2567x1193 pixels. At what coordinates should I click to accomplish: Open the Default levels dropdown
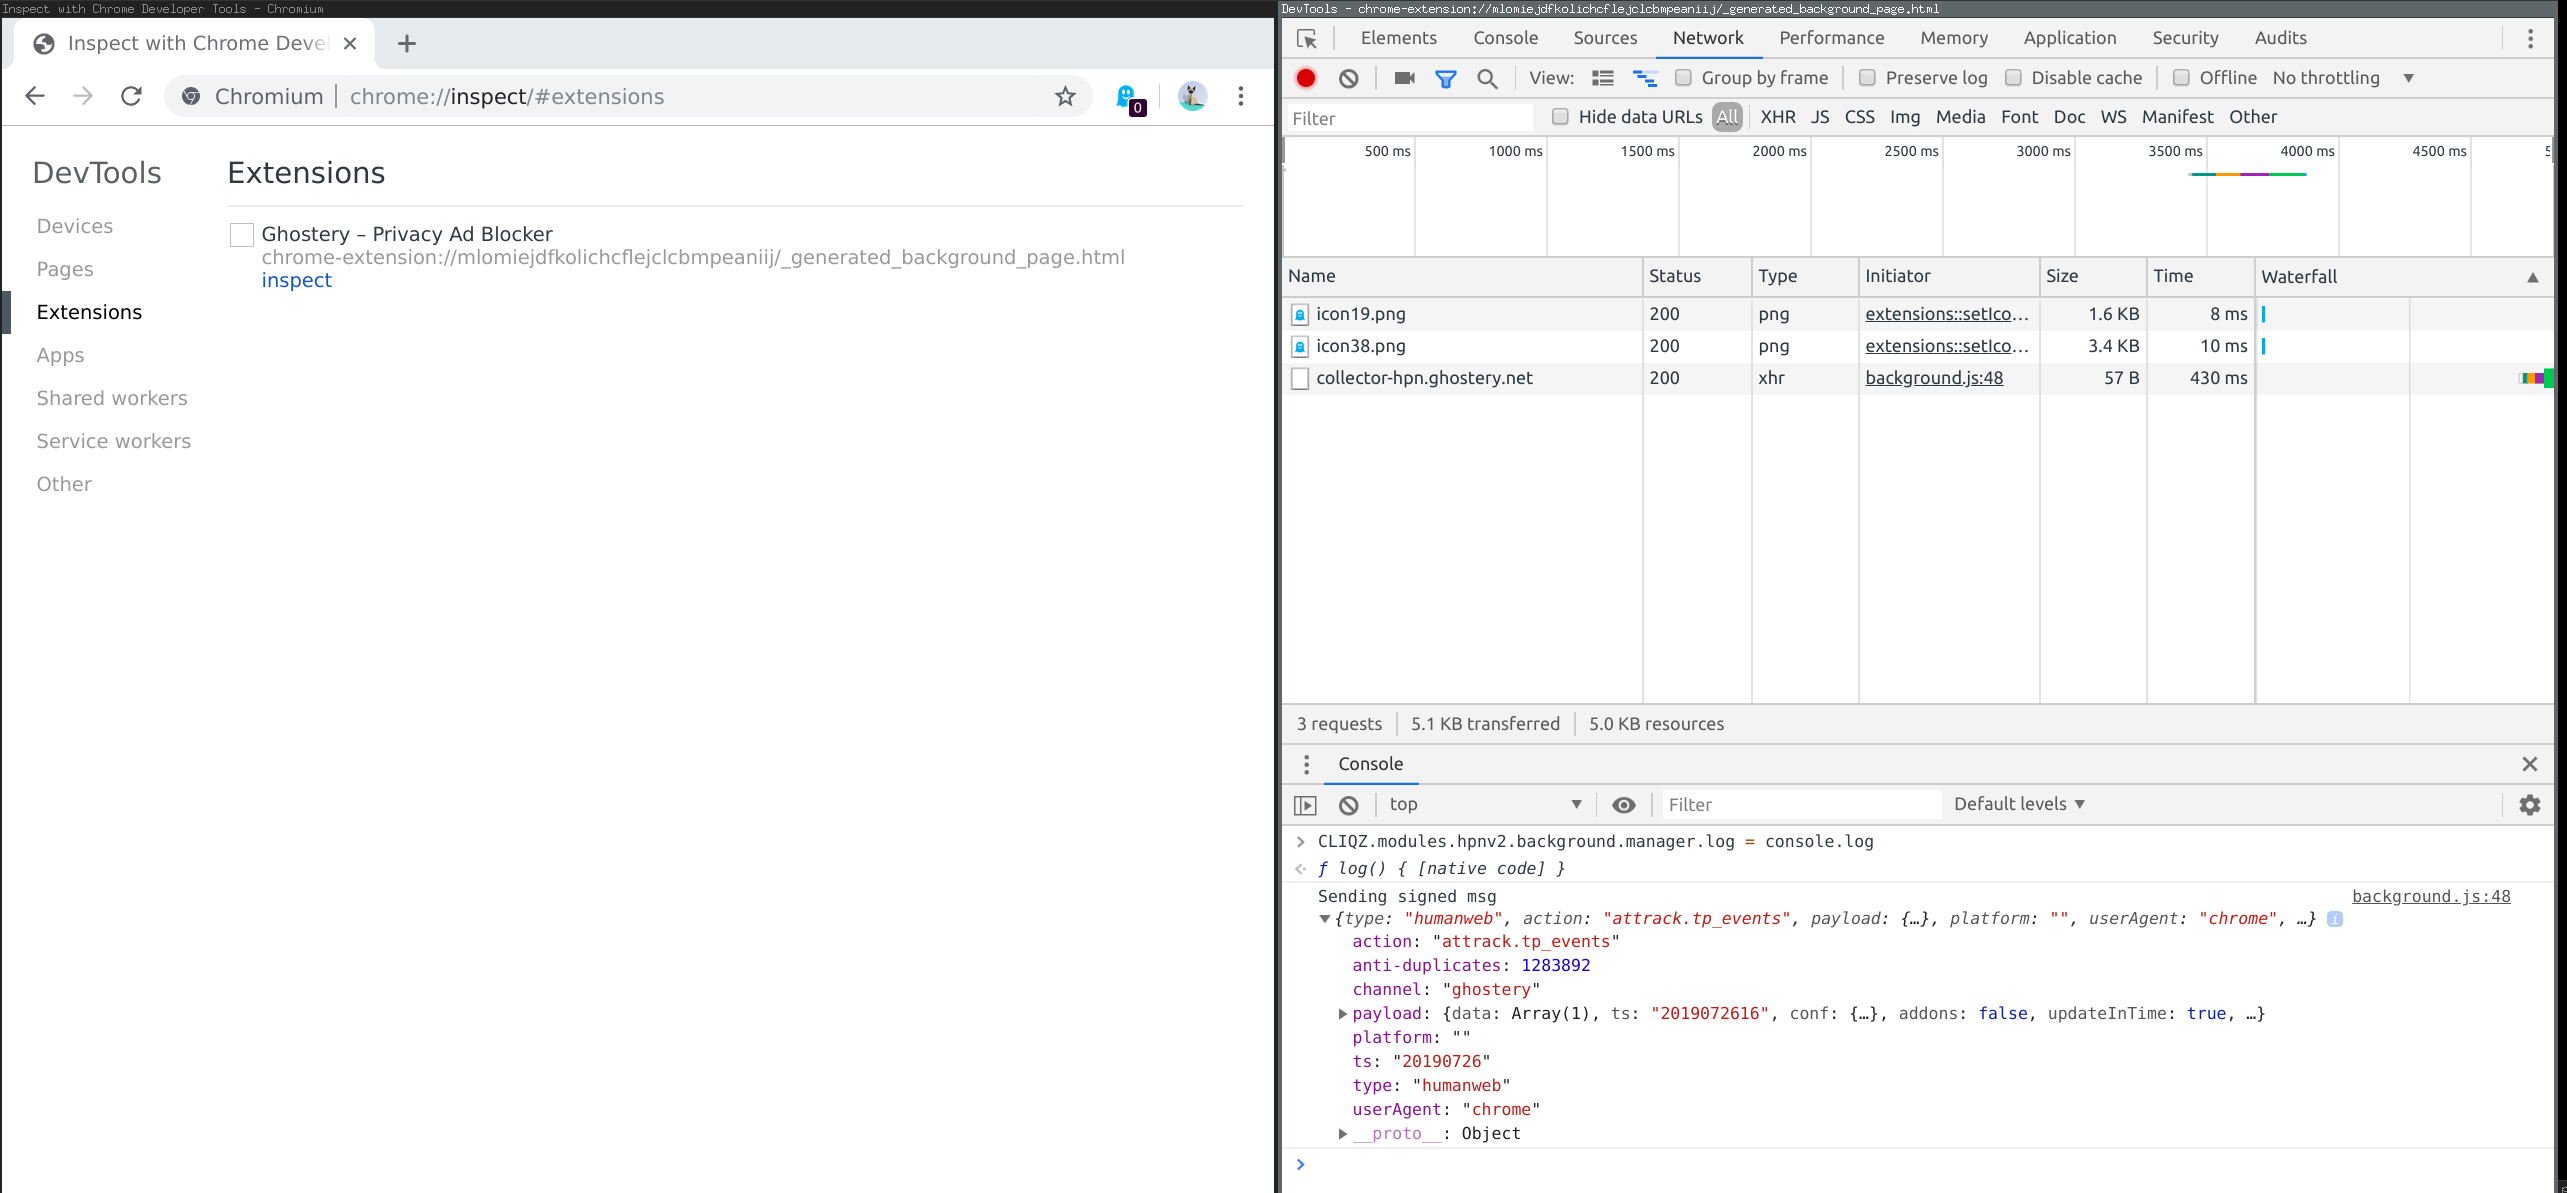[x=2018, y=804]
